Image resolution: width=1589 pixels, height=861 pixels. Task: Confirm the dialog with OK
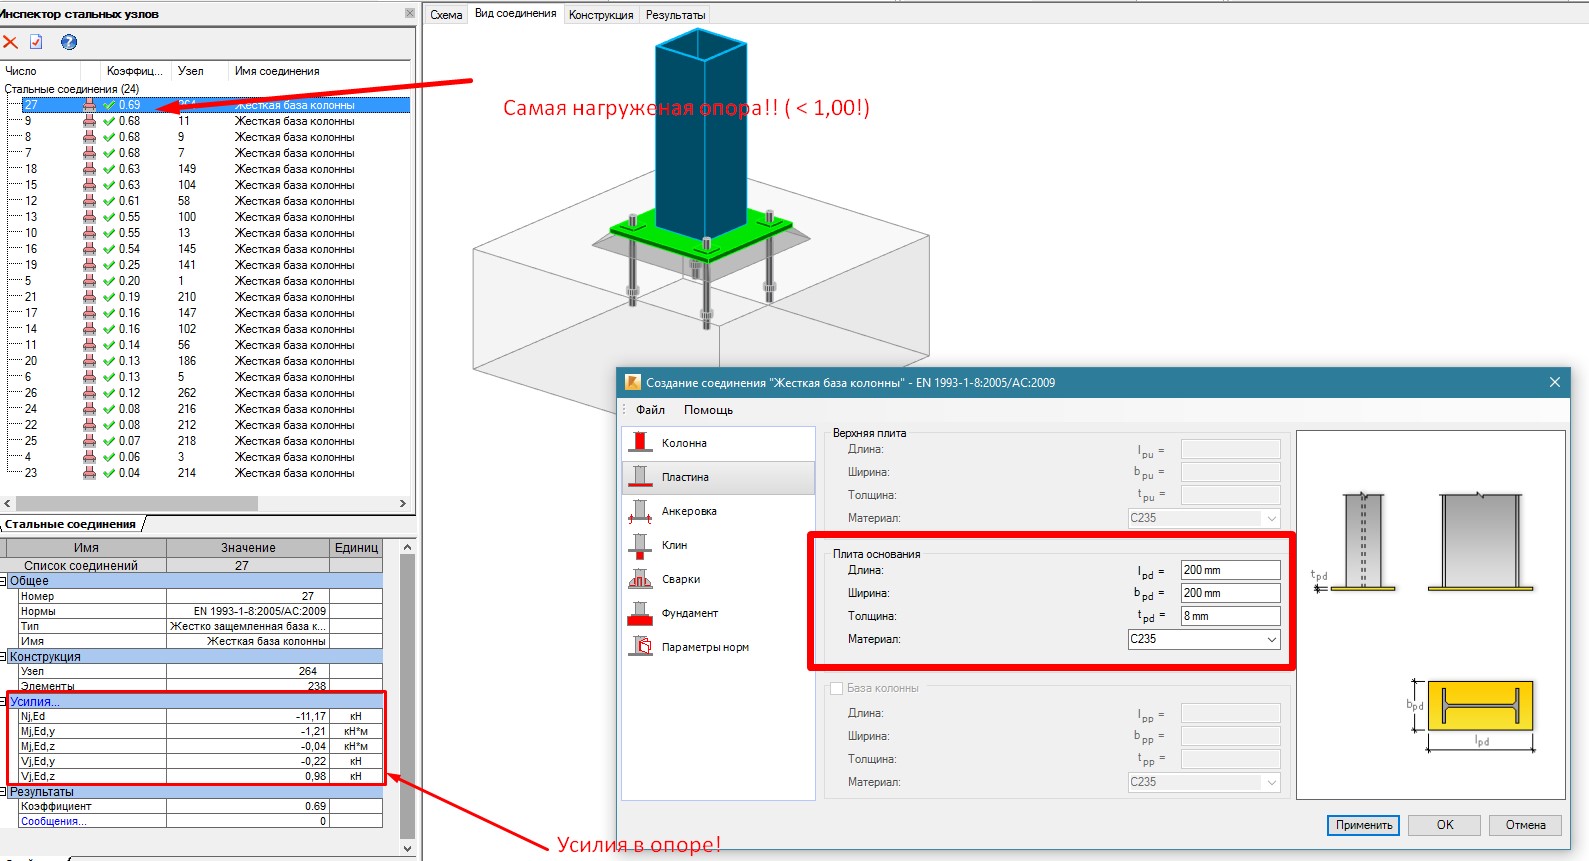tap(1445, 825)
